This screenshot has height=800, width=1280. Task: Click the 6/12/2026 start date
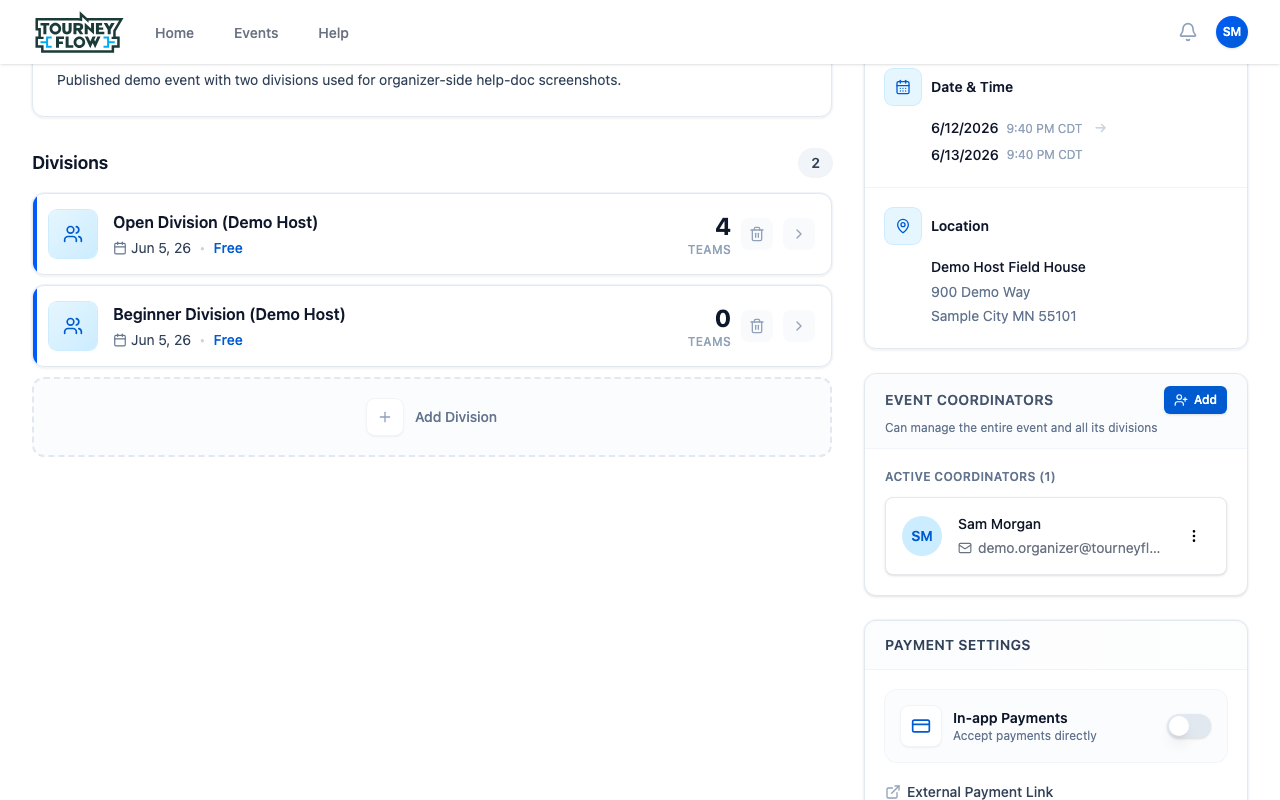pos(964,128)
